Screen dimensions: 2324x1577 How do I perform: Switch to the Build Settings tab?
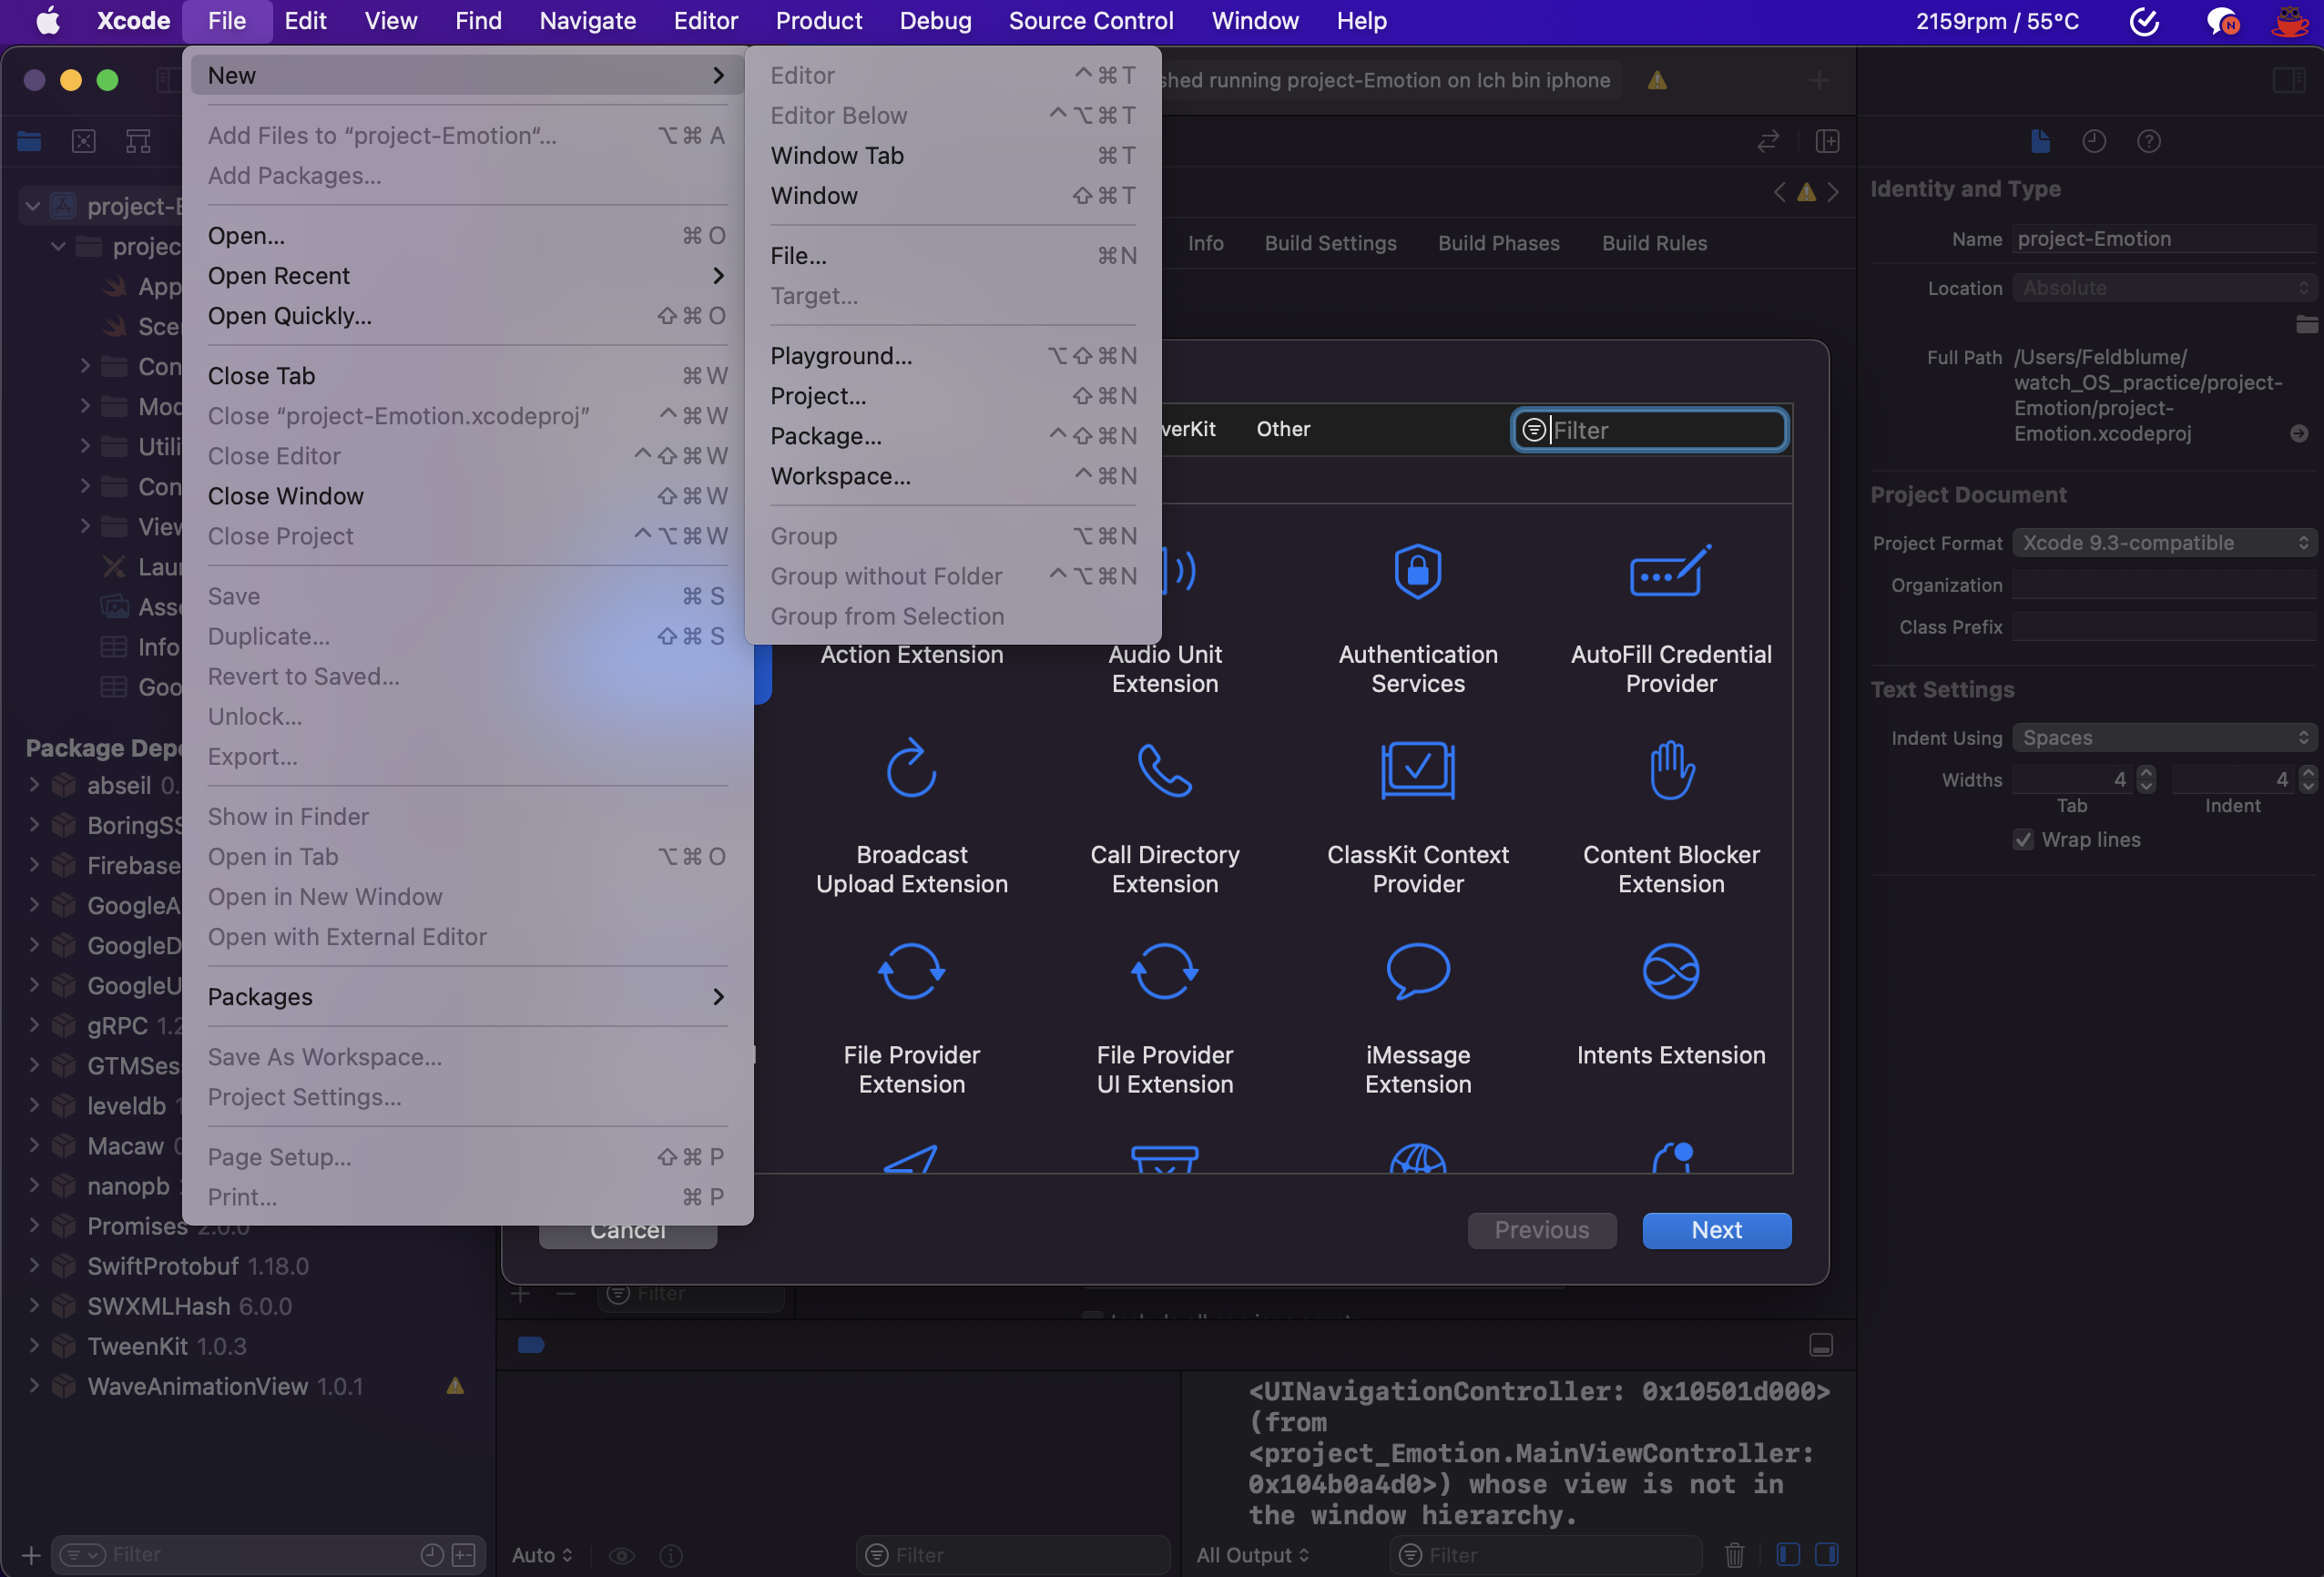(1330, 243)
